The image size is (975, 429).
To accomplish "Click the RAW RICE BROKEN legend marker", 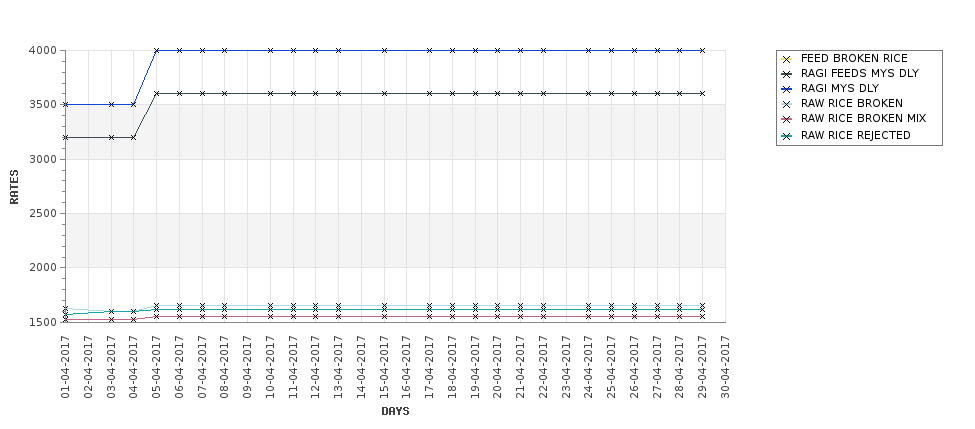I will click(786, 104).
